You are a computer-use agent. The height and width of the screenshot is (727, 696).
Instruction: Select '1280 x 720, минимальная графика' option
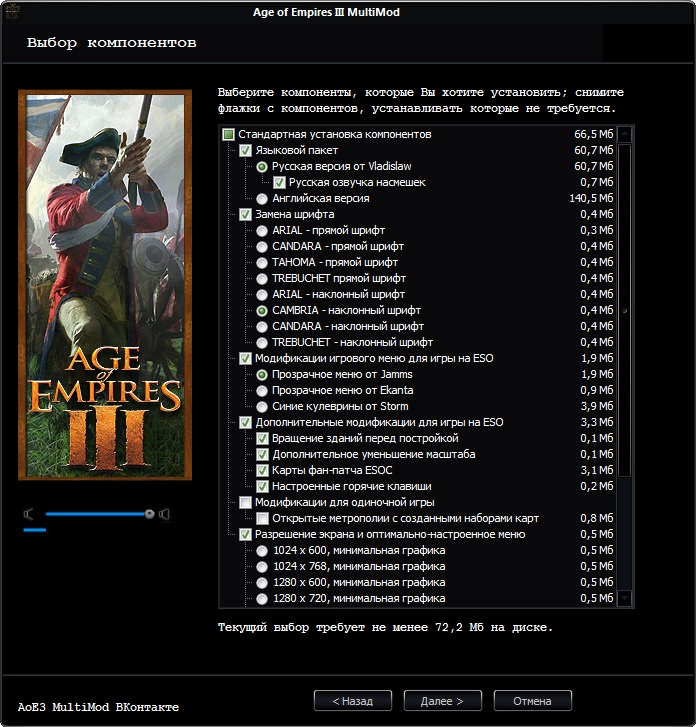pyautogui.click(x=262, y=599)
